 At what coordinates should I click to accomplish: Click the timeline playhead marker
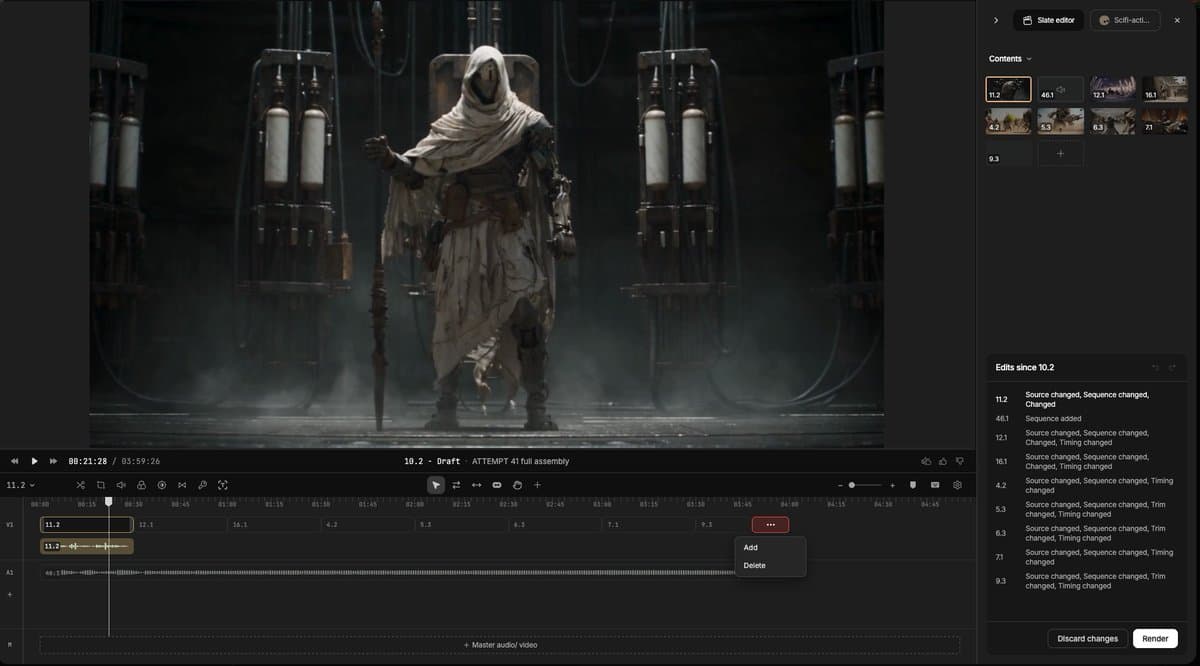[x=109, y=502]
